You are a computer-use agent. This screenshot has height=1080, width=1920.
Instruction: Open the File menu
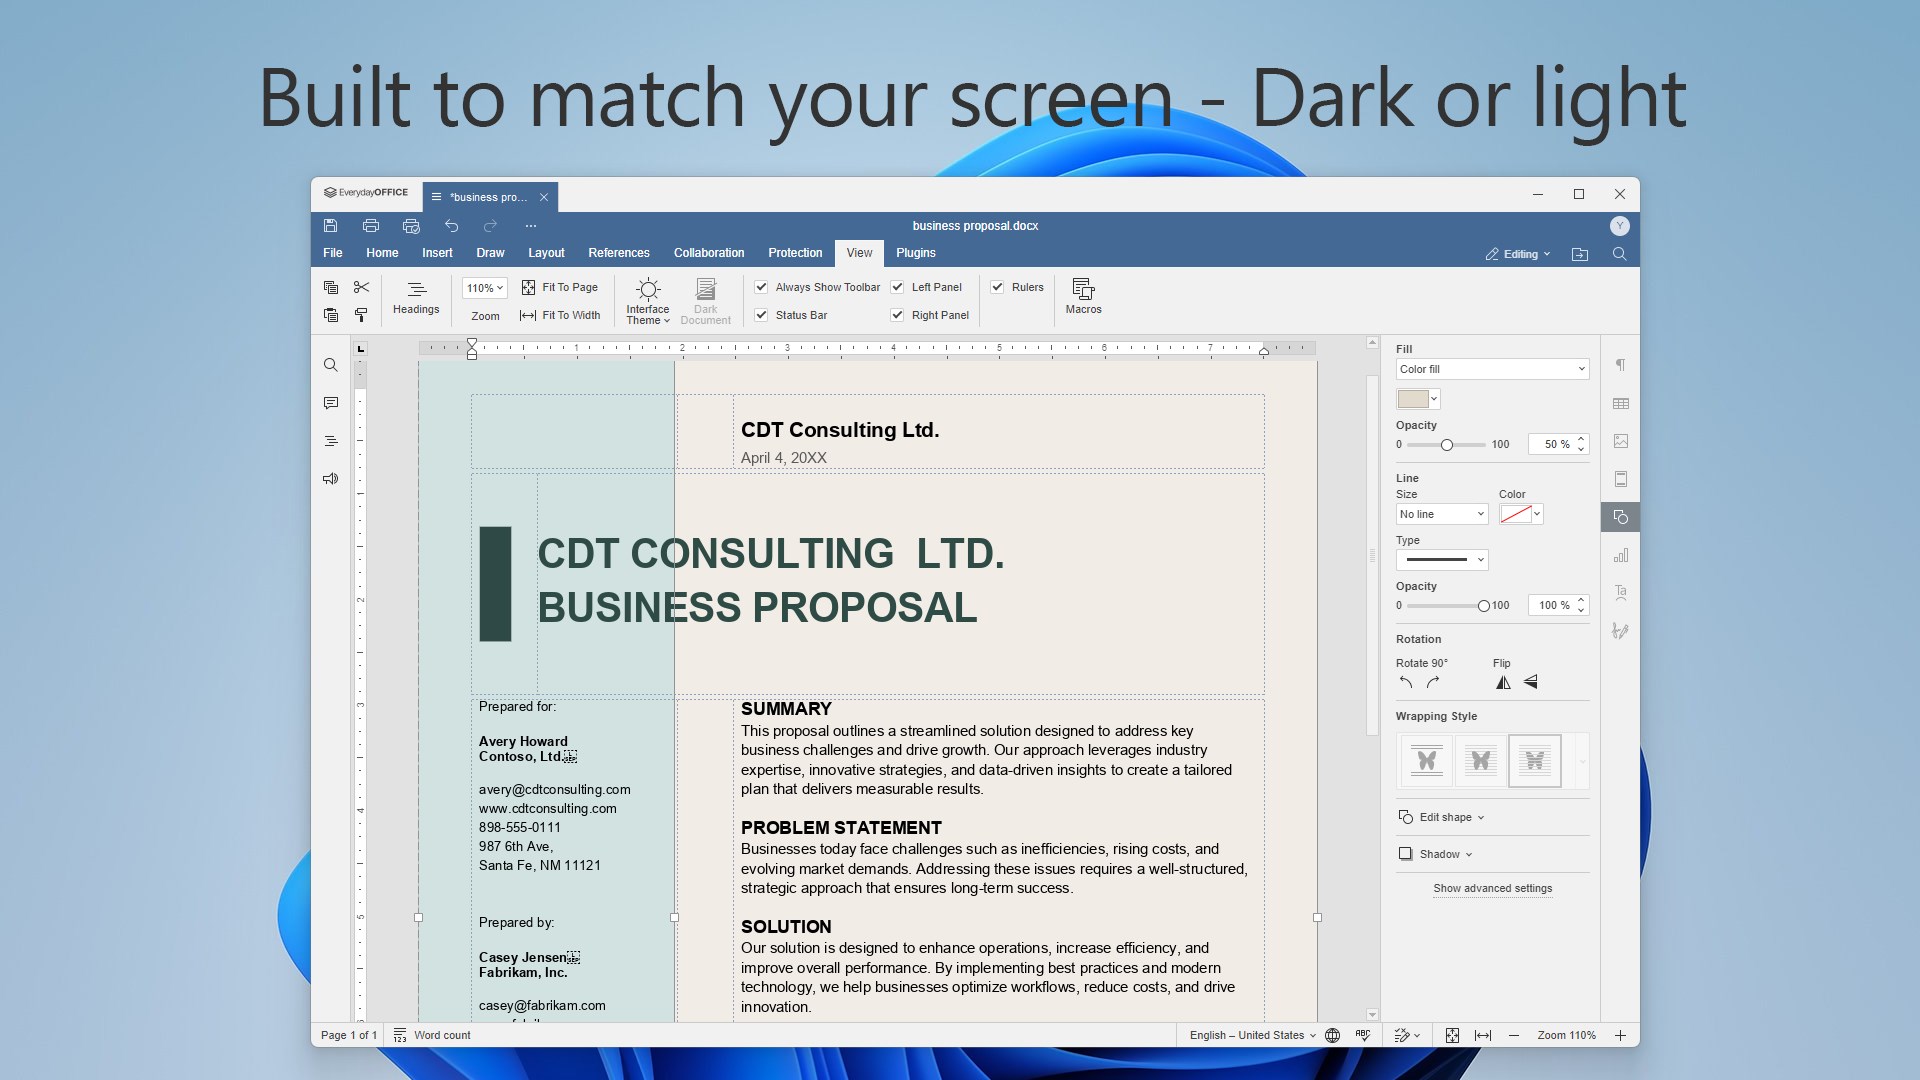tap(333, 253)
